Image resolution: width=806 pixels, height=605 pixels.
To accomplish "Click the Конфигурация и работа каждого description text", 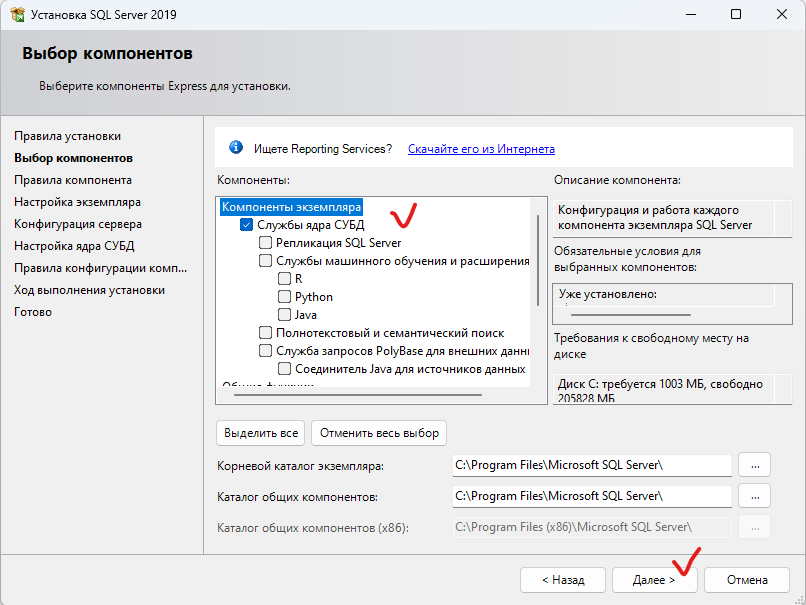I will 655,217.
